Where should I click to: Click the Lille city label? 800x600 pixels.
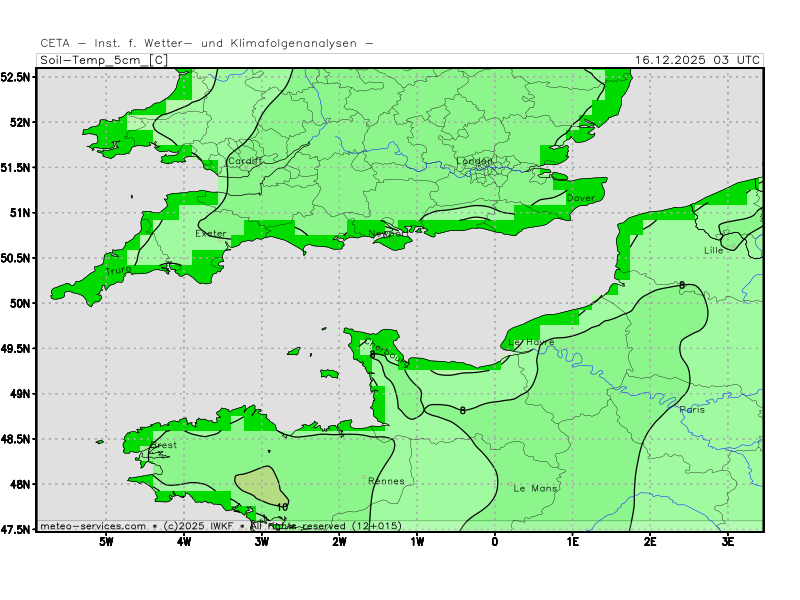click(713, 250)
